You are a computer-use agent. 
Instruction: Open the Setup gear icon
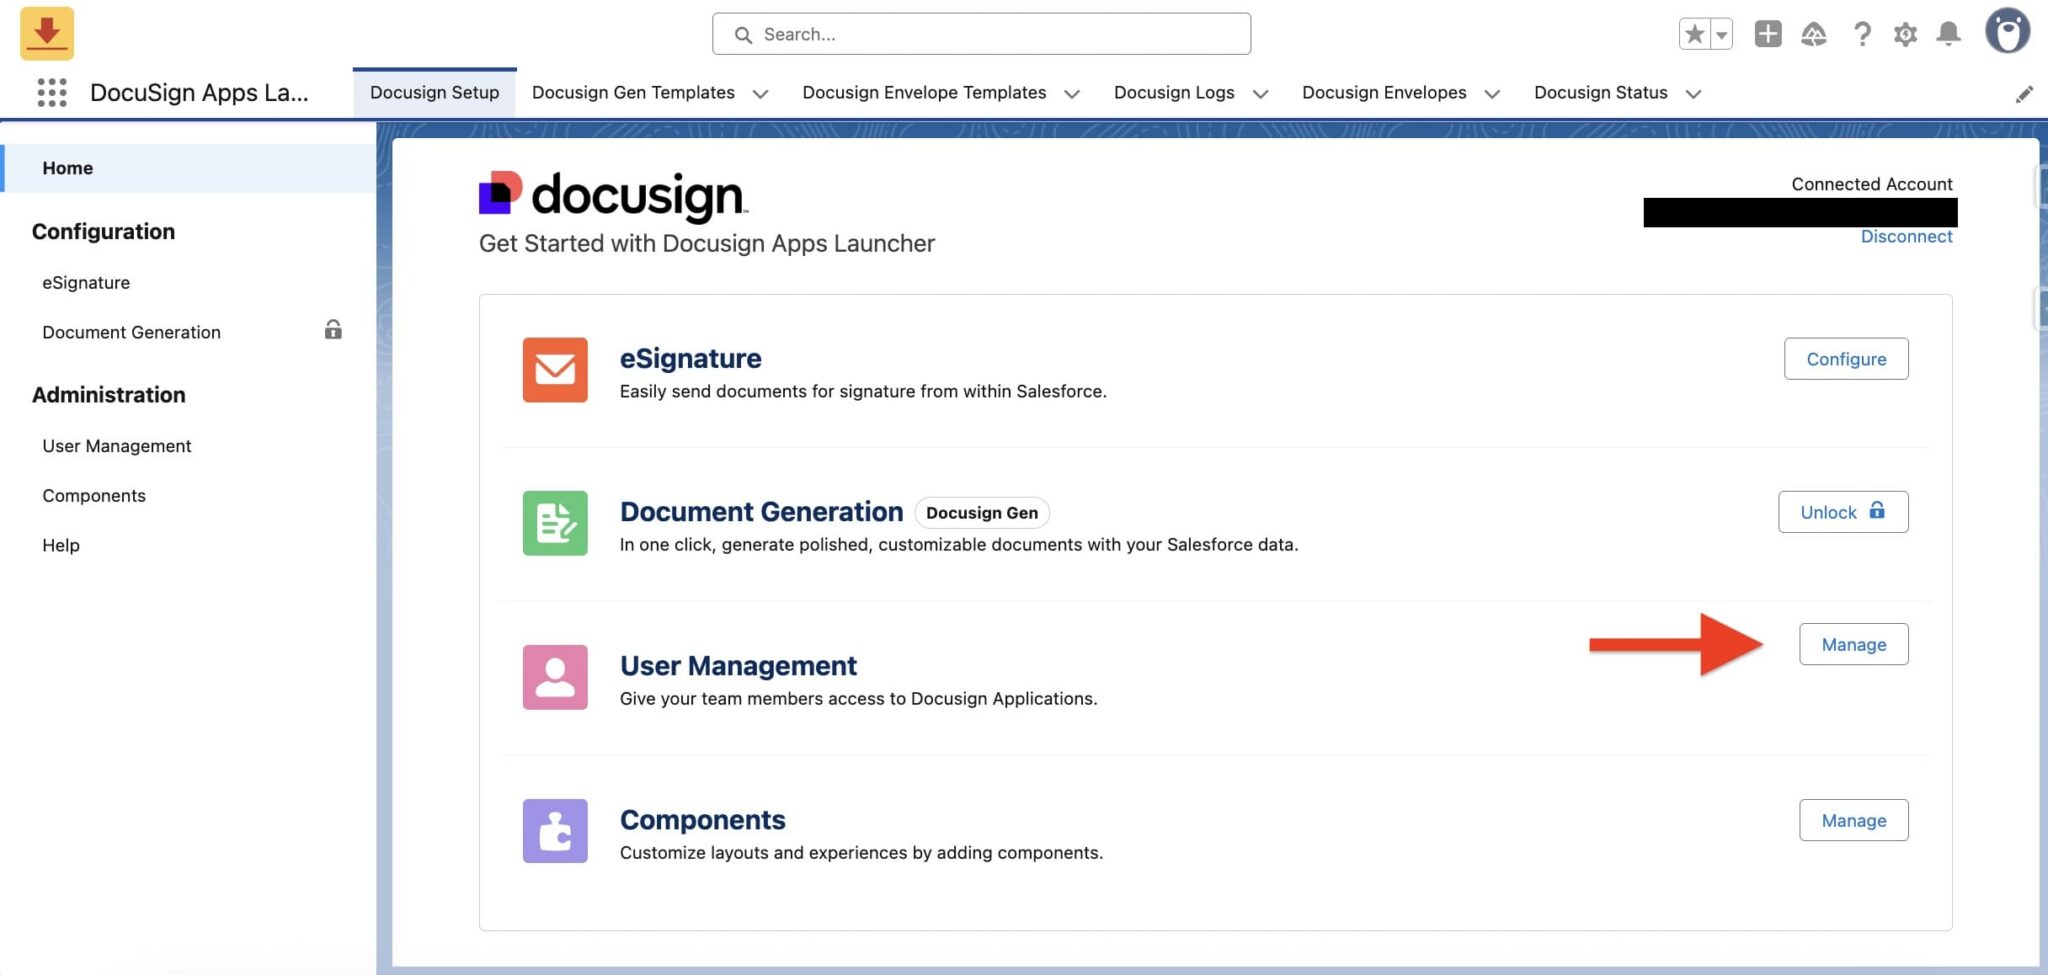click(x=1905, y=33)
